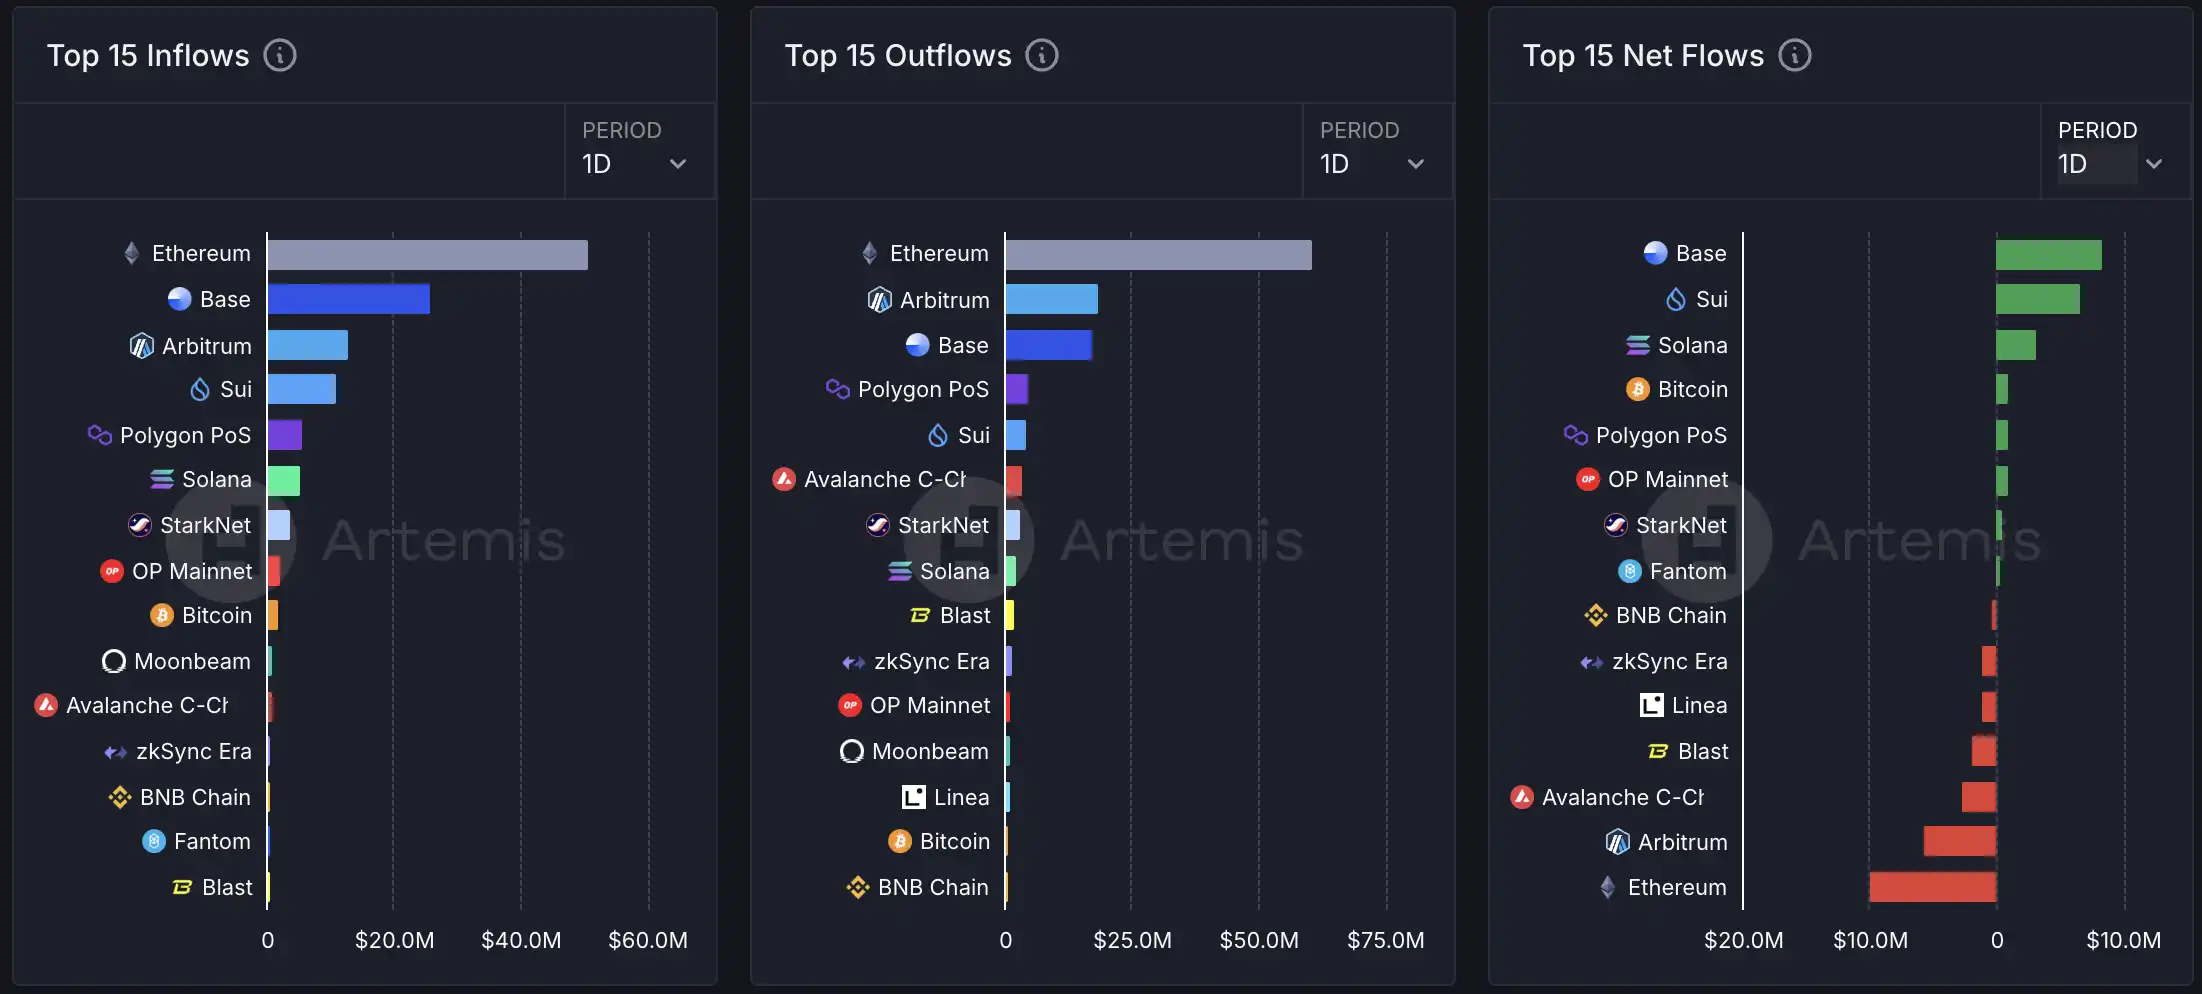Click the info icon beside Top 15 Inflows
Screen dimensions: 2202x994
(280, 55)
